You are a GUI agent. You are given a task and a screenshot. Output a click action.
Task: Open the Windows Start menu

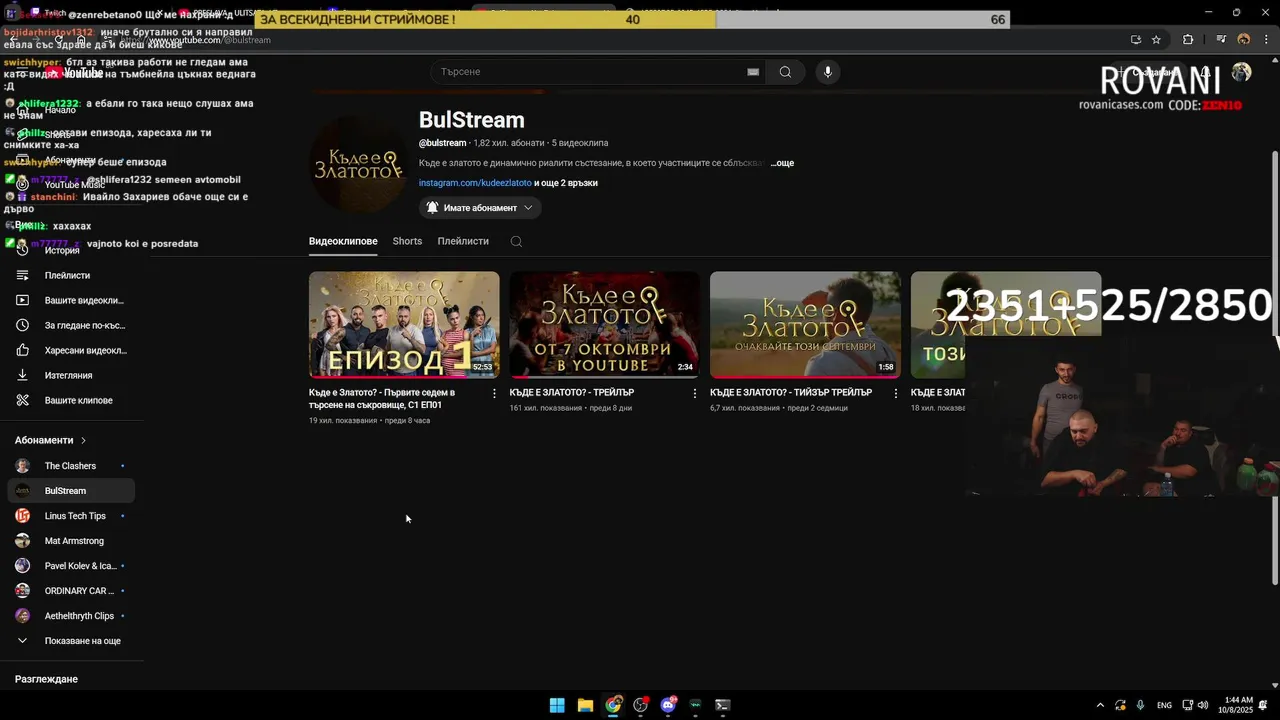point(557,705)
